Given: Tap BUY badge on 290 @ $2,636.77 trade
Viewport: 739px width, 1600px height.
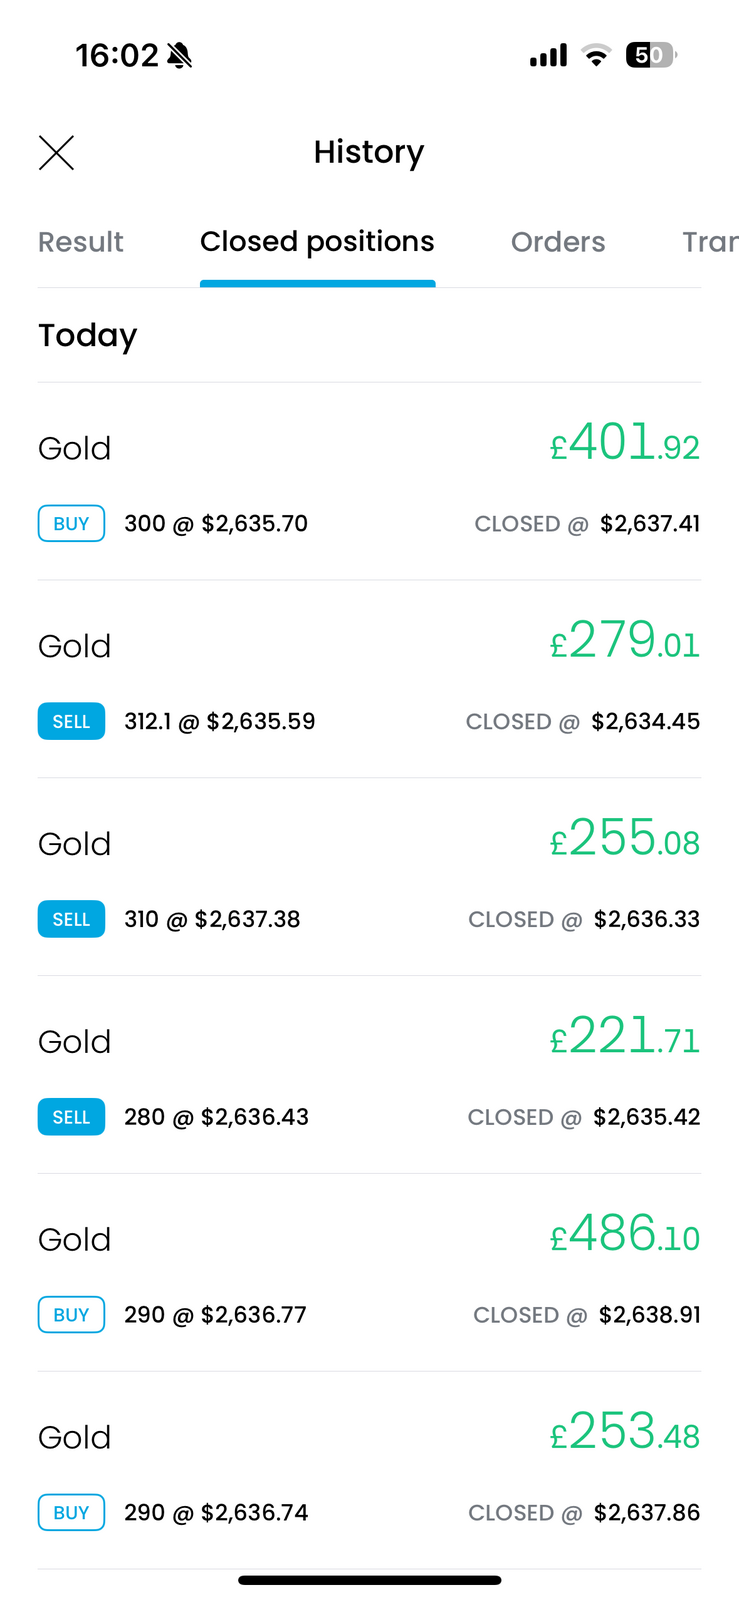Looking at the screenshot, I should click(71, 1315).
